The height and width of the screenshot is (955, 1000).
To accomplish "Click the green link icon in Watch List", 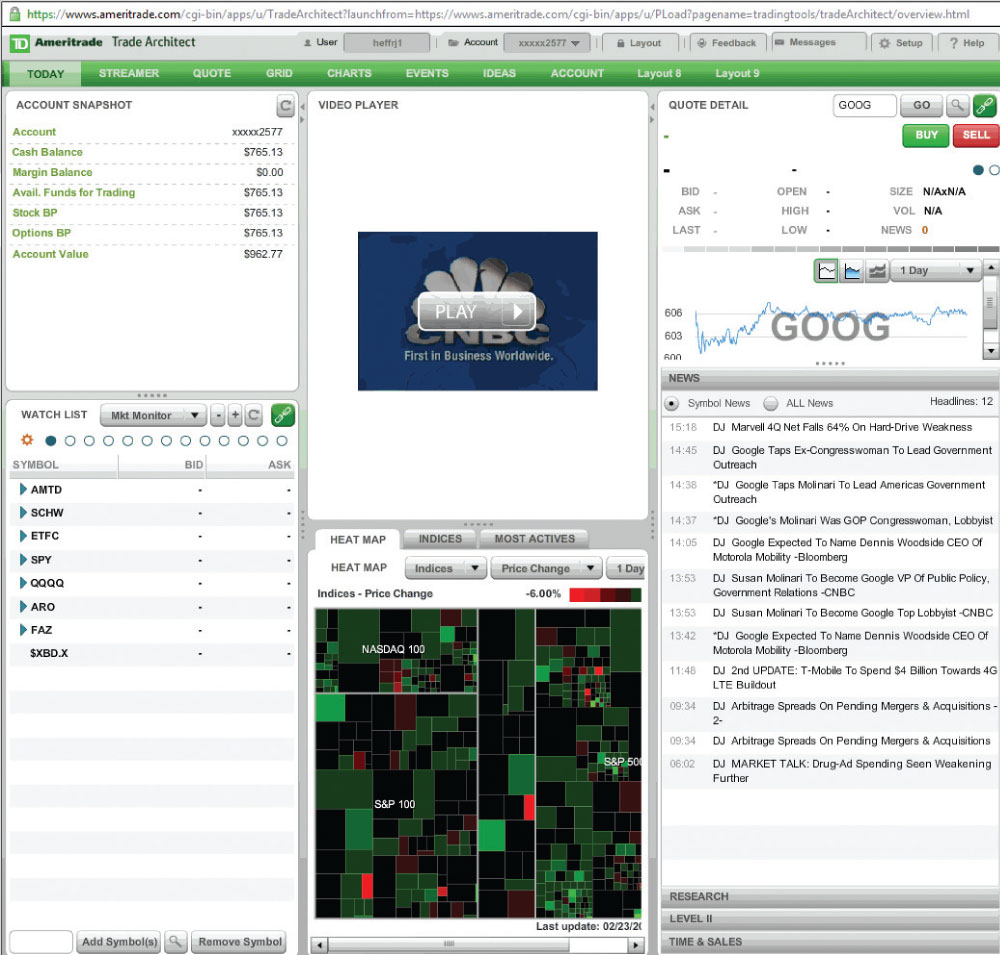I will tap(283, 416).
